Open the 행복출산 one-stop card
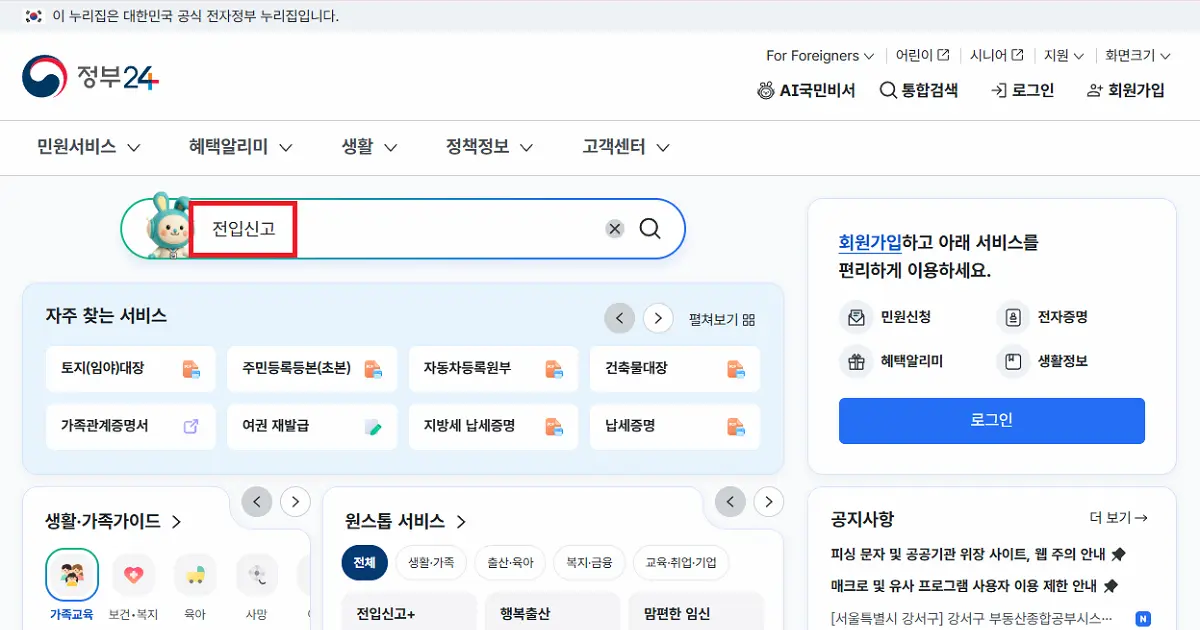Screen dimensions: 1200x630 click(x=552, y=612)
